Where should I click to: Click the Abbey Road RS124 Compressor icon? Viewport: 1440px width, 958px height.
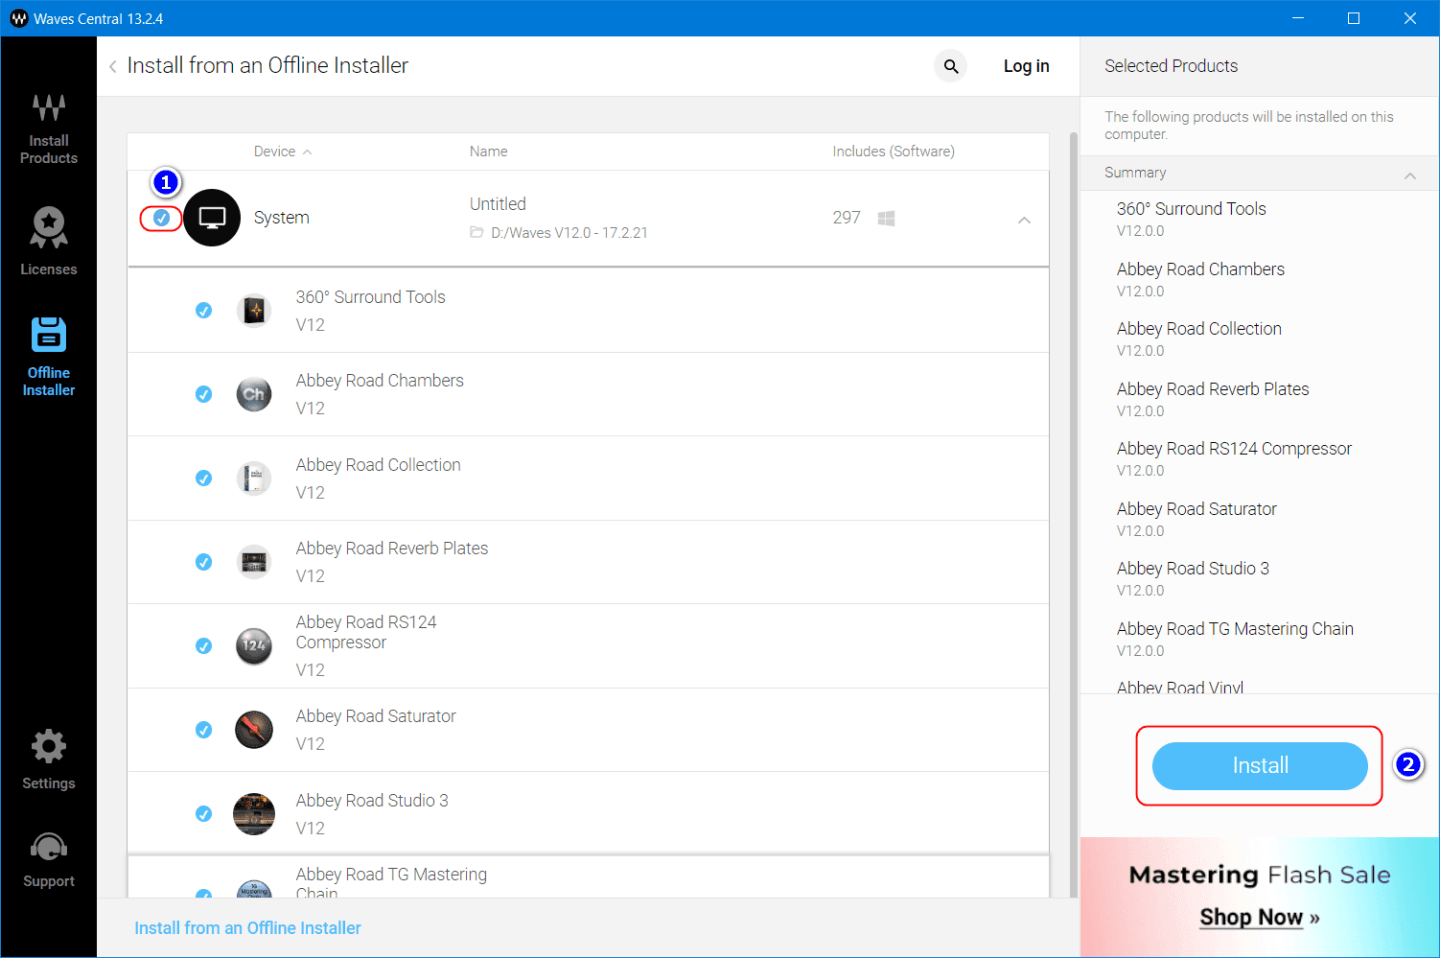(254, 646)
